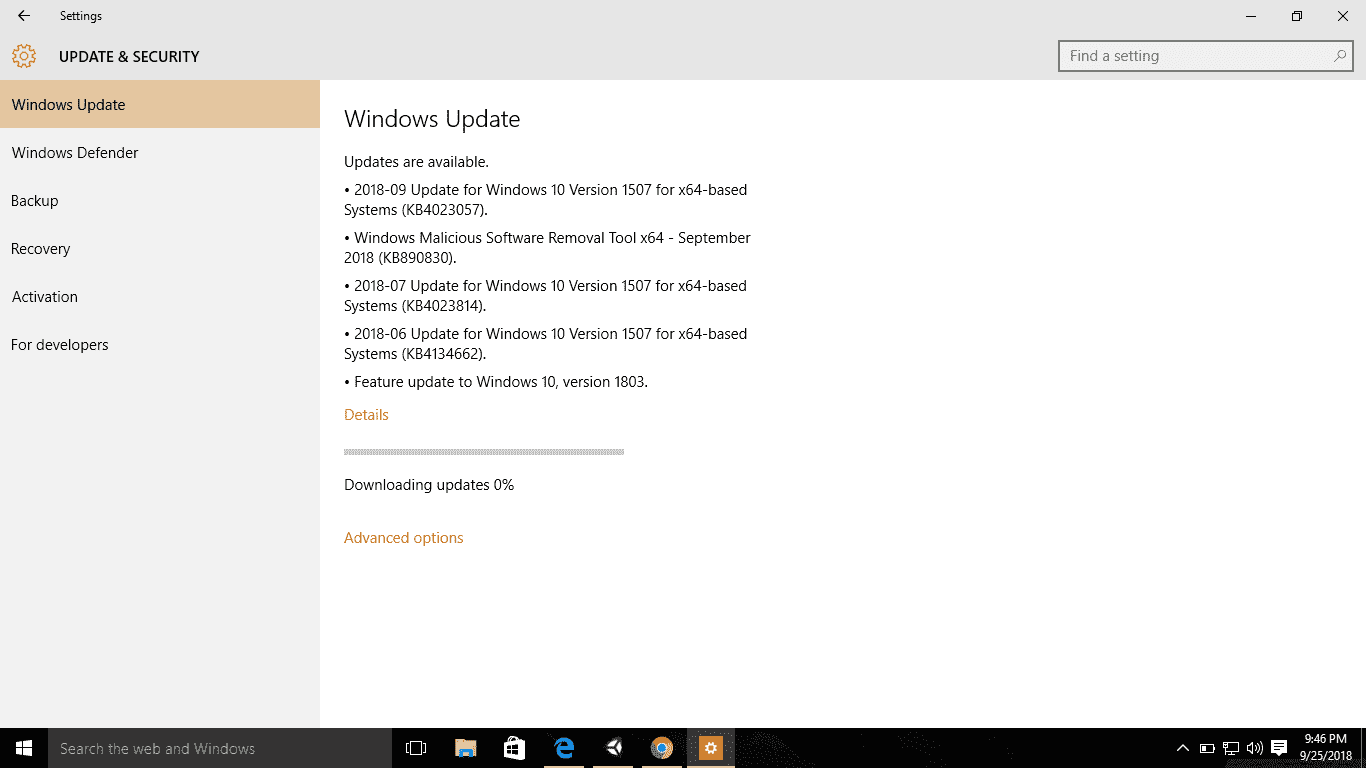Open Advanced options link
Screen dimensions: 1366x768
tap(404, 537)
